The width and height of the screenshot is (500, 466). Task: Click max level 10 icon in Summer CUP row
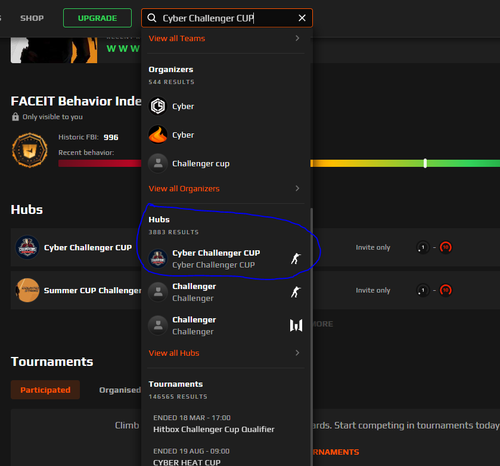click(x=446, y=290)
